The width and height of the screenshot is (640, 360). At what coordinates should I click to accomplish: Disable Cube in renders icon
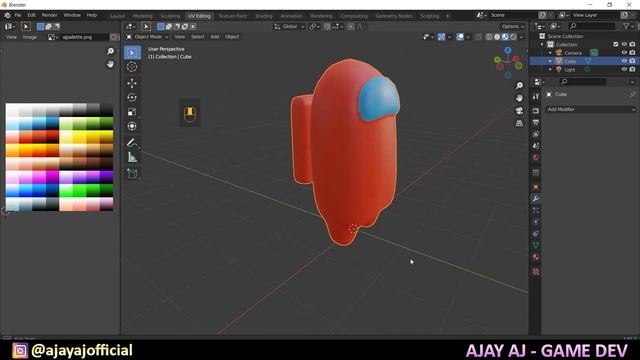pos(632,61)
